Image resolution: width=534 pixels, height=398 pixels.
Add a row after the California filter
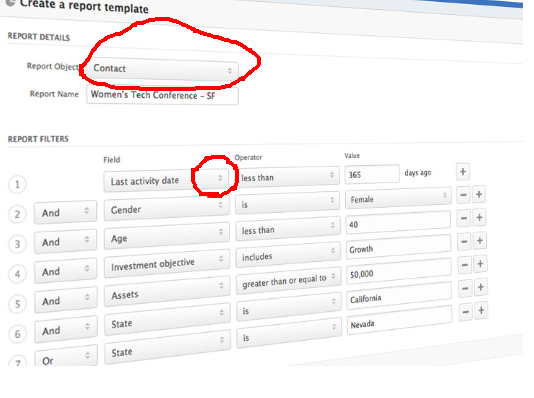[x=481, y=287]
